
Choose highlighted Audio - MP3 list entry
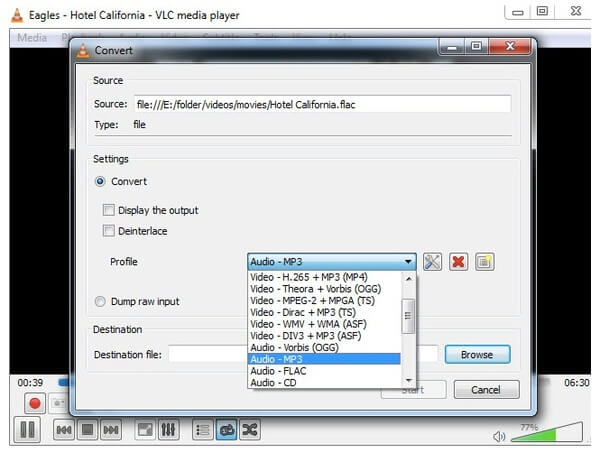[x=324, y=359]
